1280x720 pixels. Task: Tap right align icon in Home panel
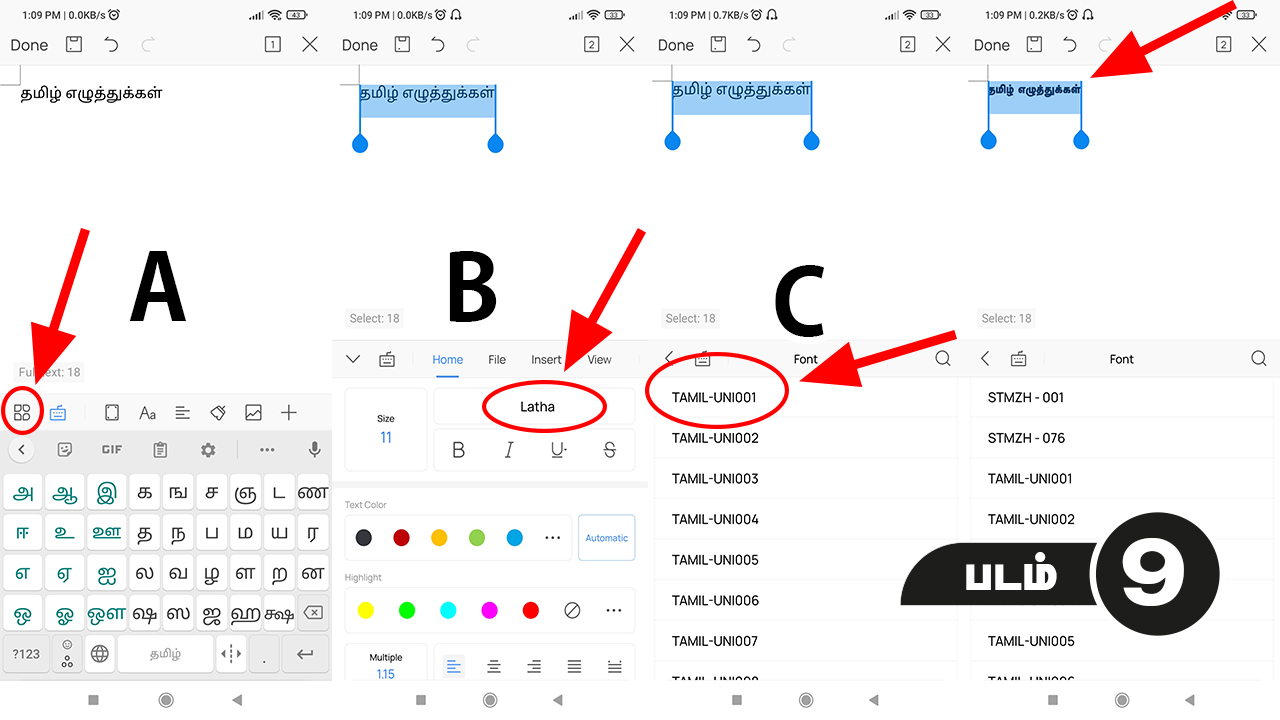click(x=534, y=666)
